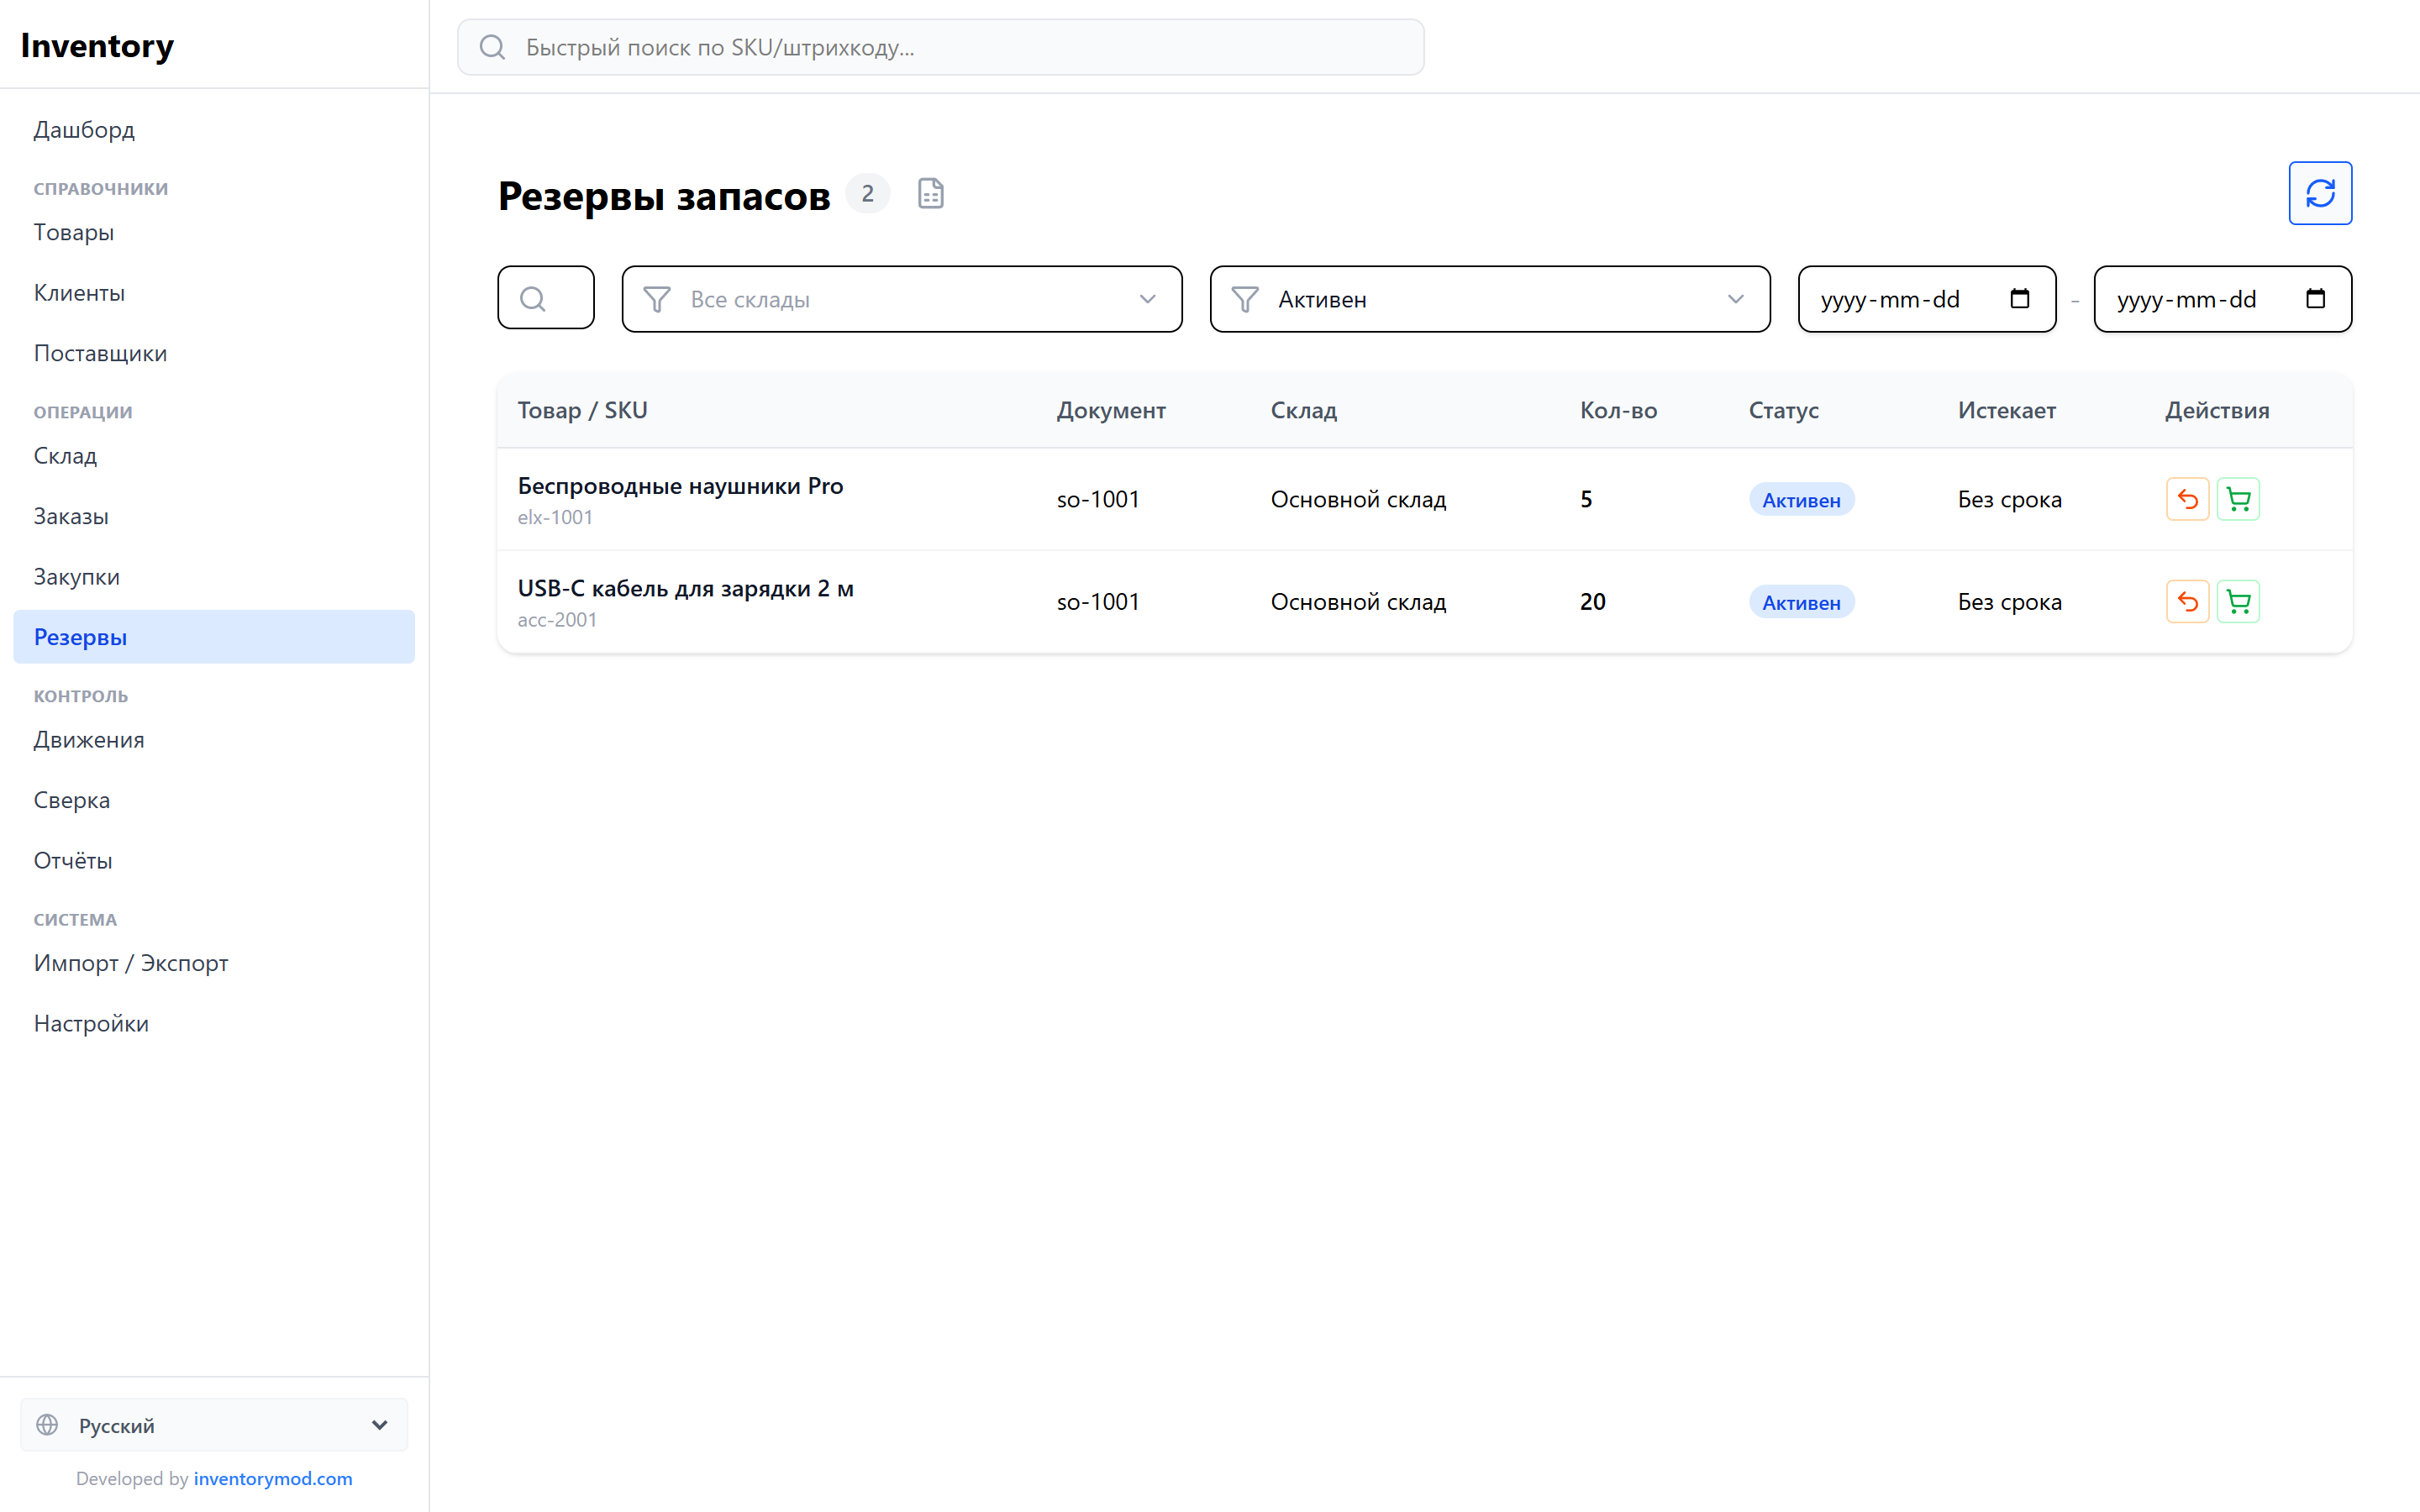Click the Беспроводные наушники Pro product name

click(x=680, y=486)
